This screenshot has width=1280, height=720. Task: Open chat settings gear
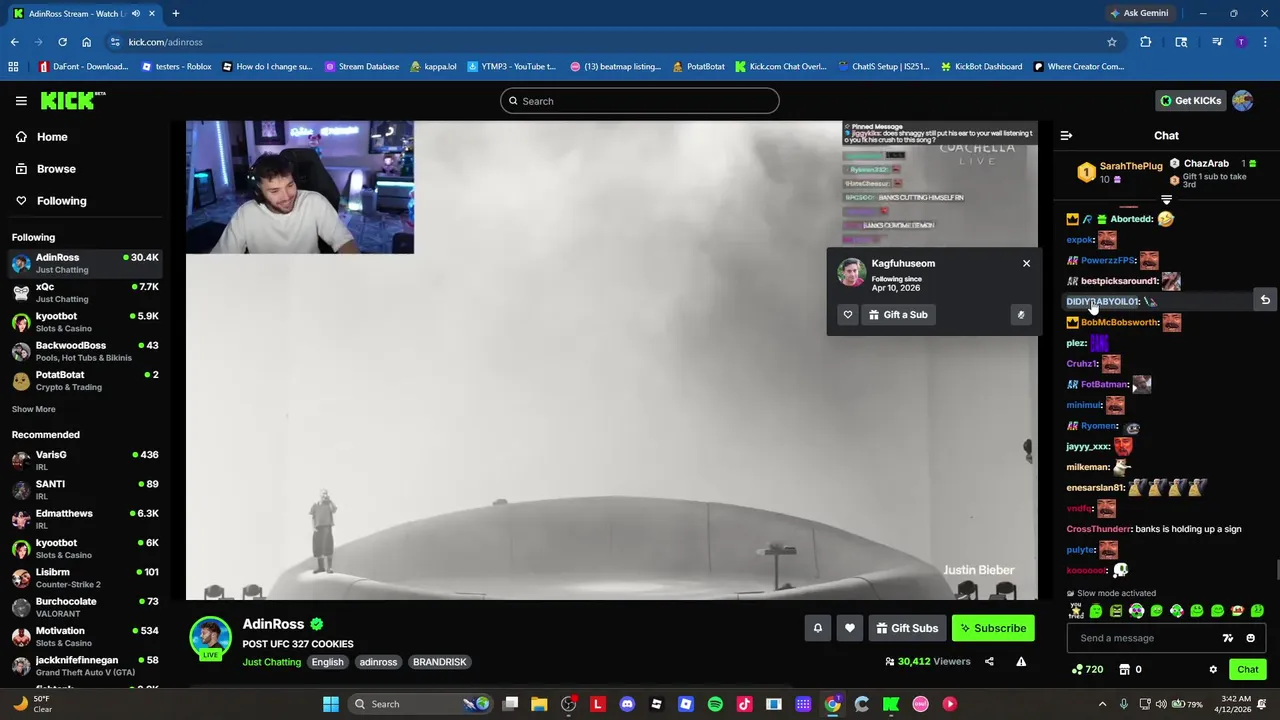coord(1213,669)
